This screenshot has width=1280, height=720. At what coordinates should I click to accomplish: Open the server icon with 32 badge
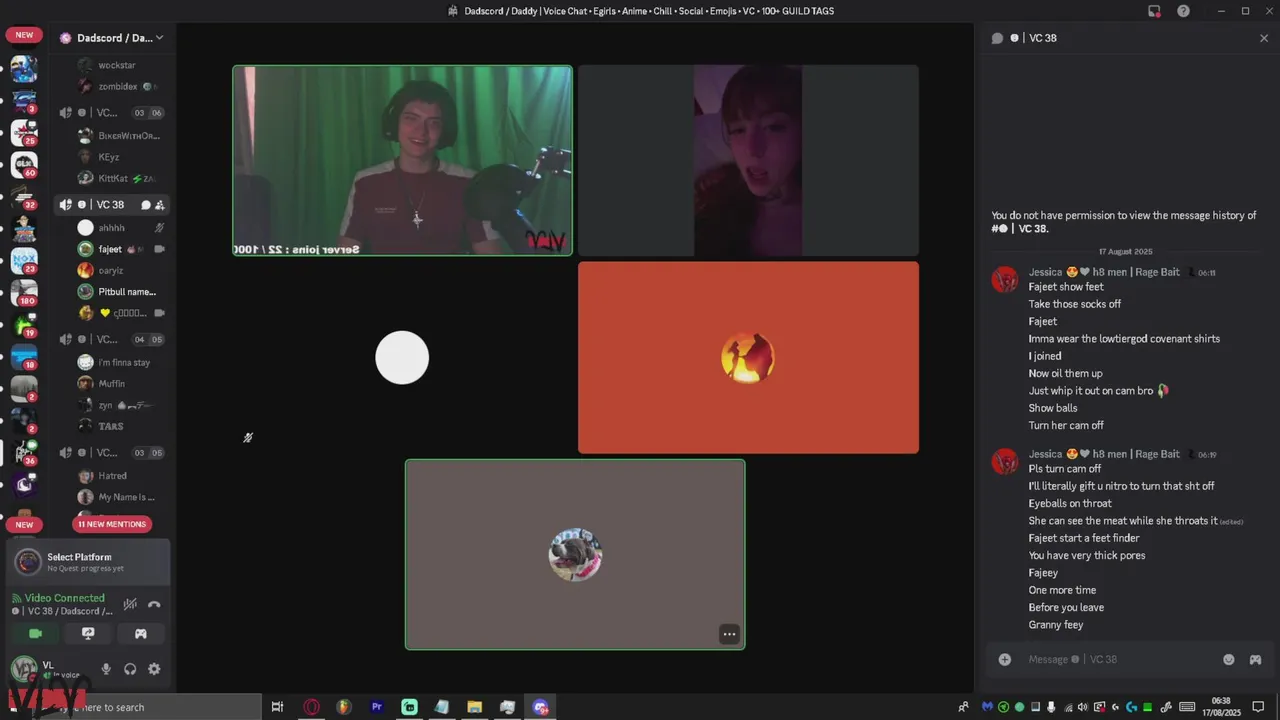pos(24,196)
